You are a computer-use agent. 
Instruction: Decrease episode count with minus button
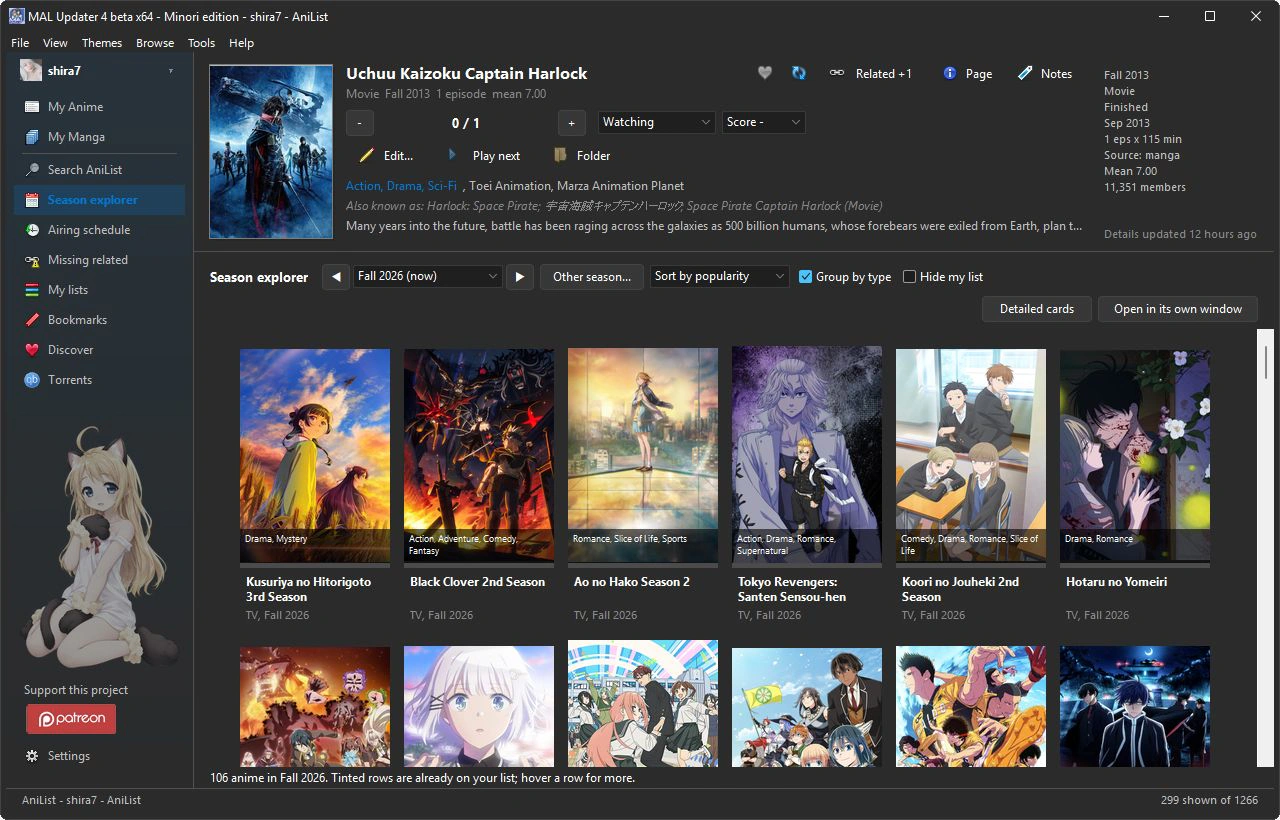359,123
